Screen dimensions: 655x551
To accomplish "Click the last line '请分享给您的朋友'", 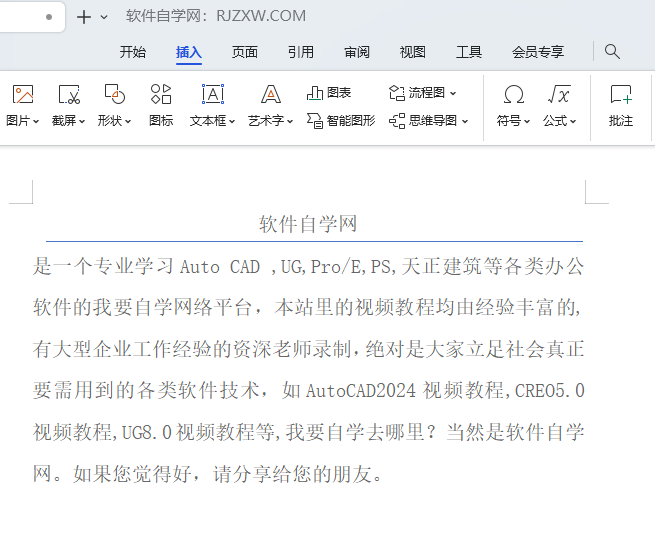I will coord(293,474).
